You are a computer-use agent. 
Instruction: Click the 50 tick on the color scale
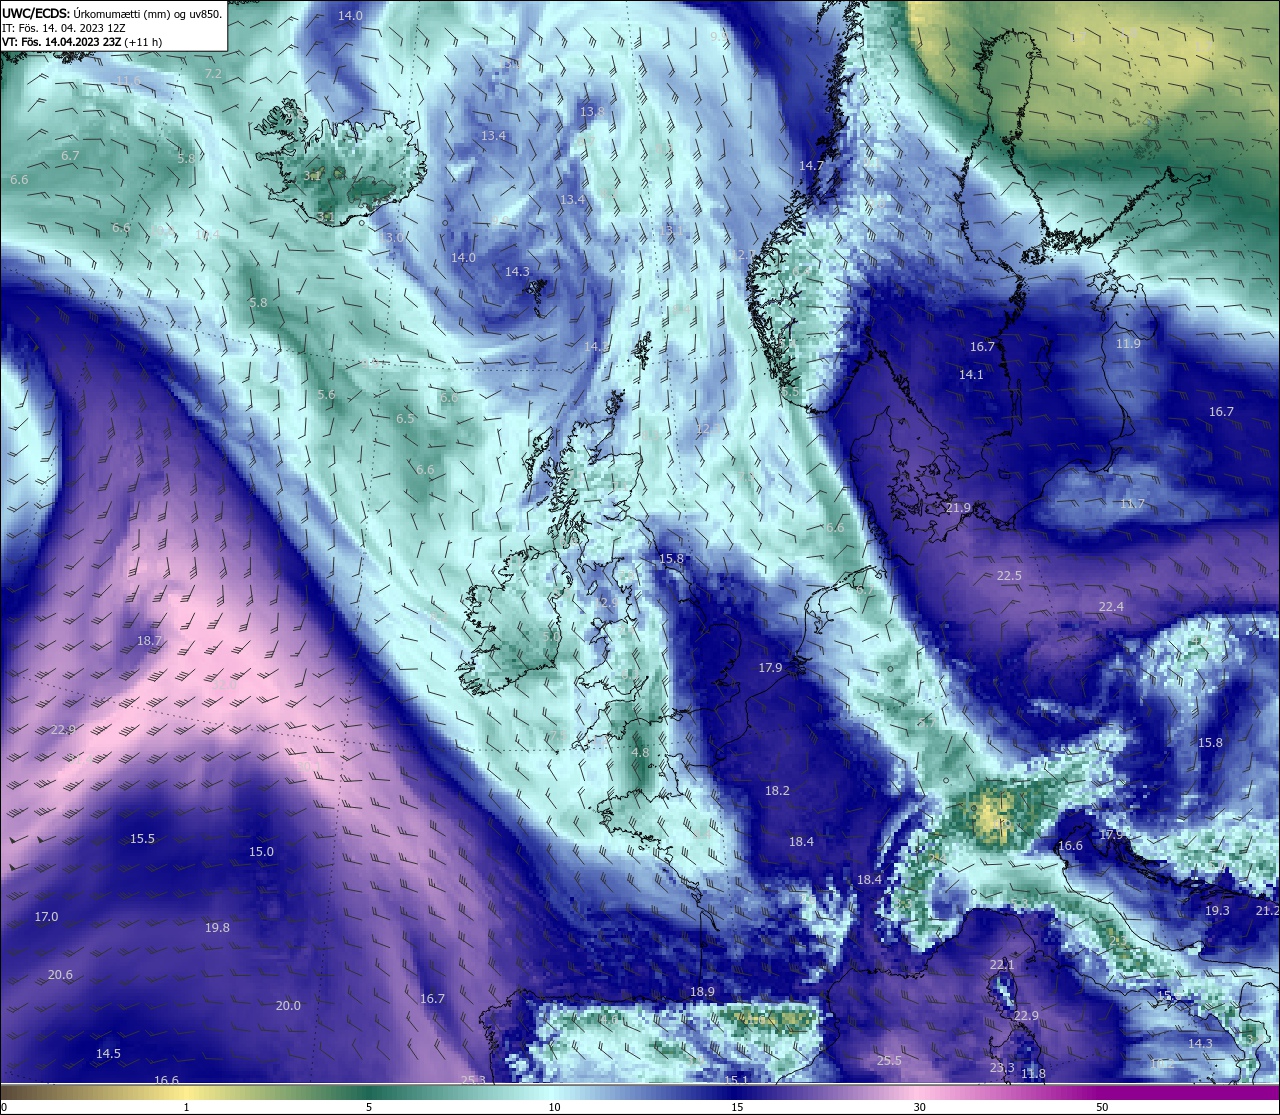click(1102, 1107)
